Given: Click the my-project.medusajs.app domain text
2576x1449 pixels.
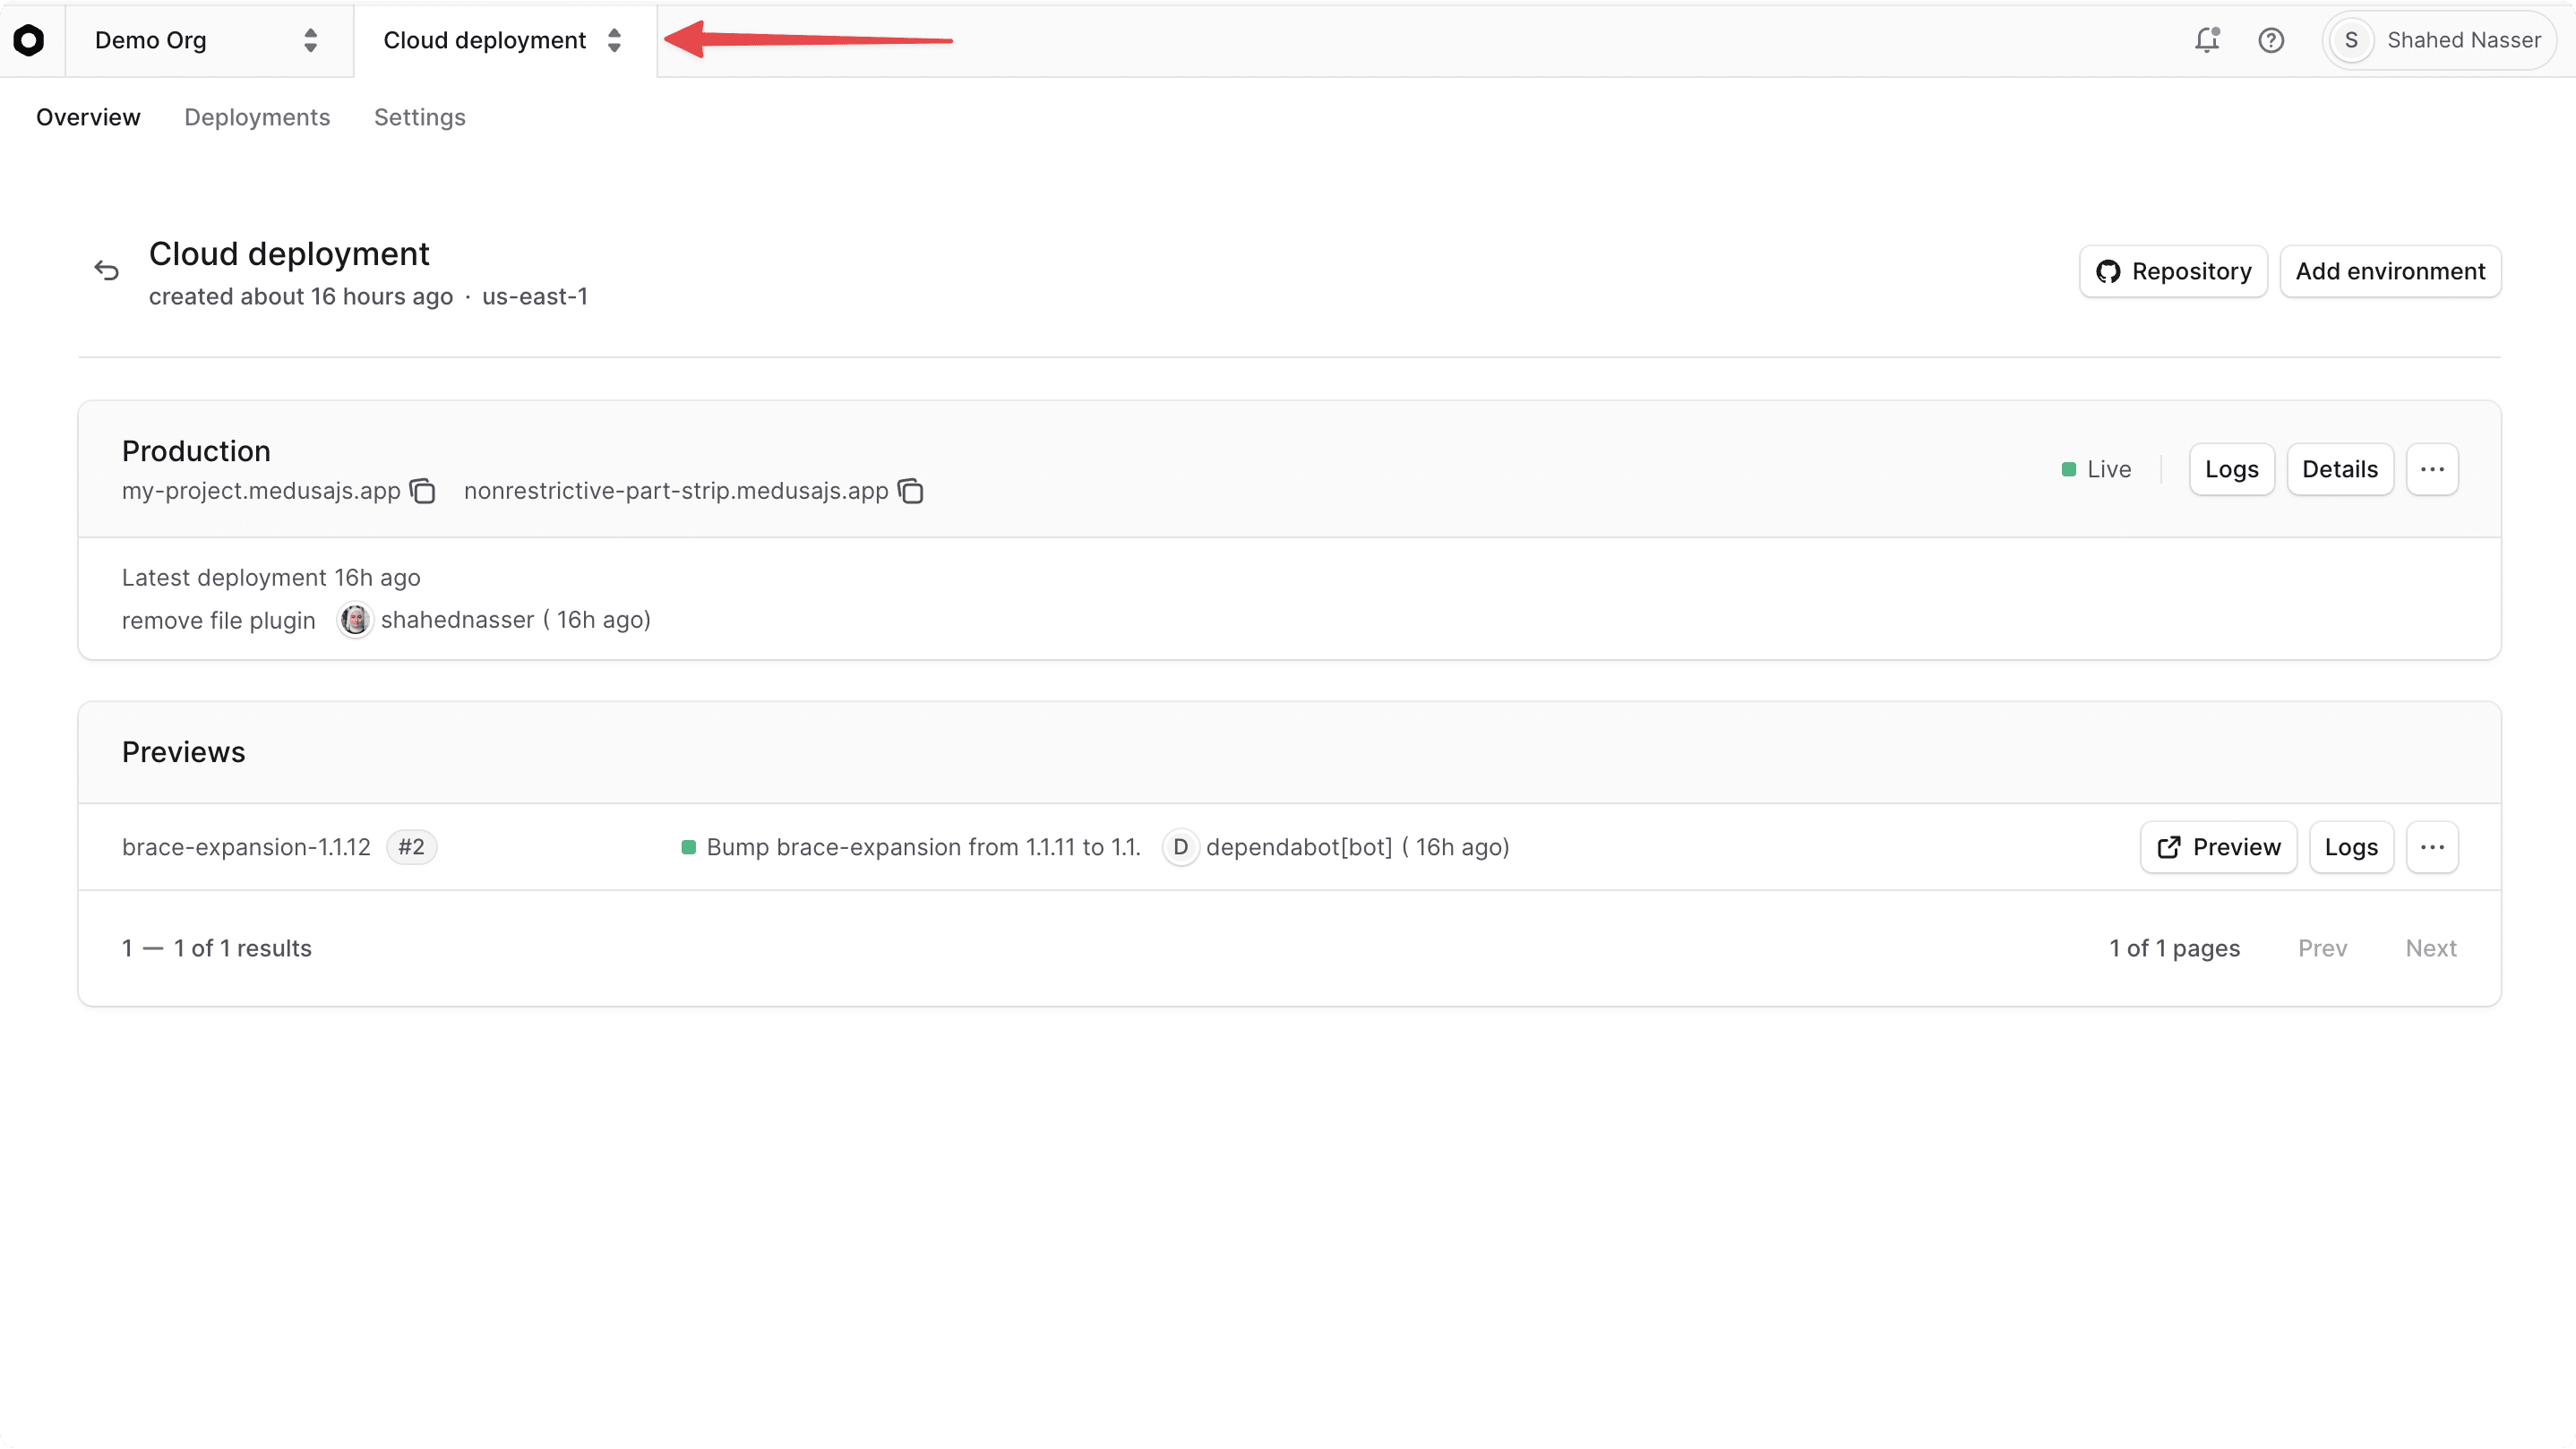Looking at the screenshot, I should coord(261,491).
